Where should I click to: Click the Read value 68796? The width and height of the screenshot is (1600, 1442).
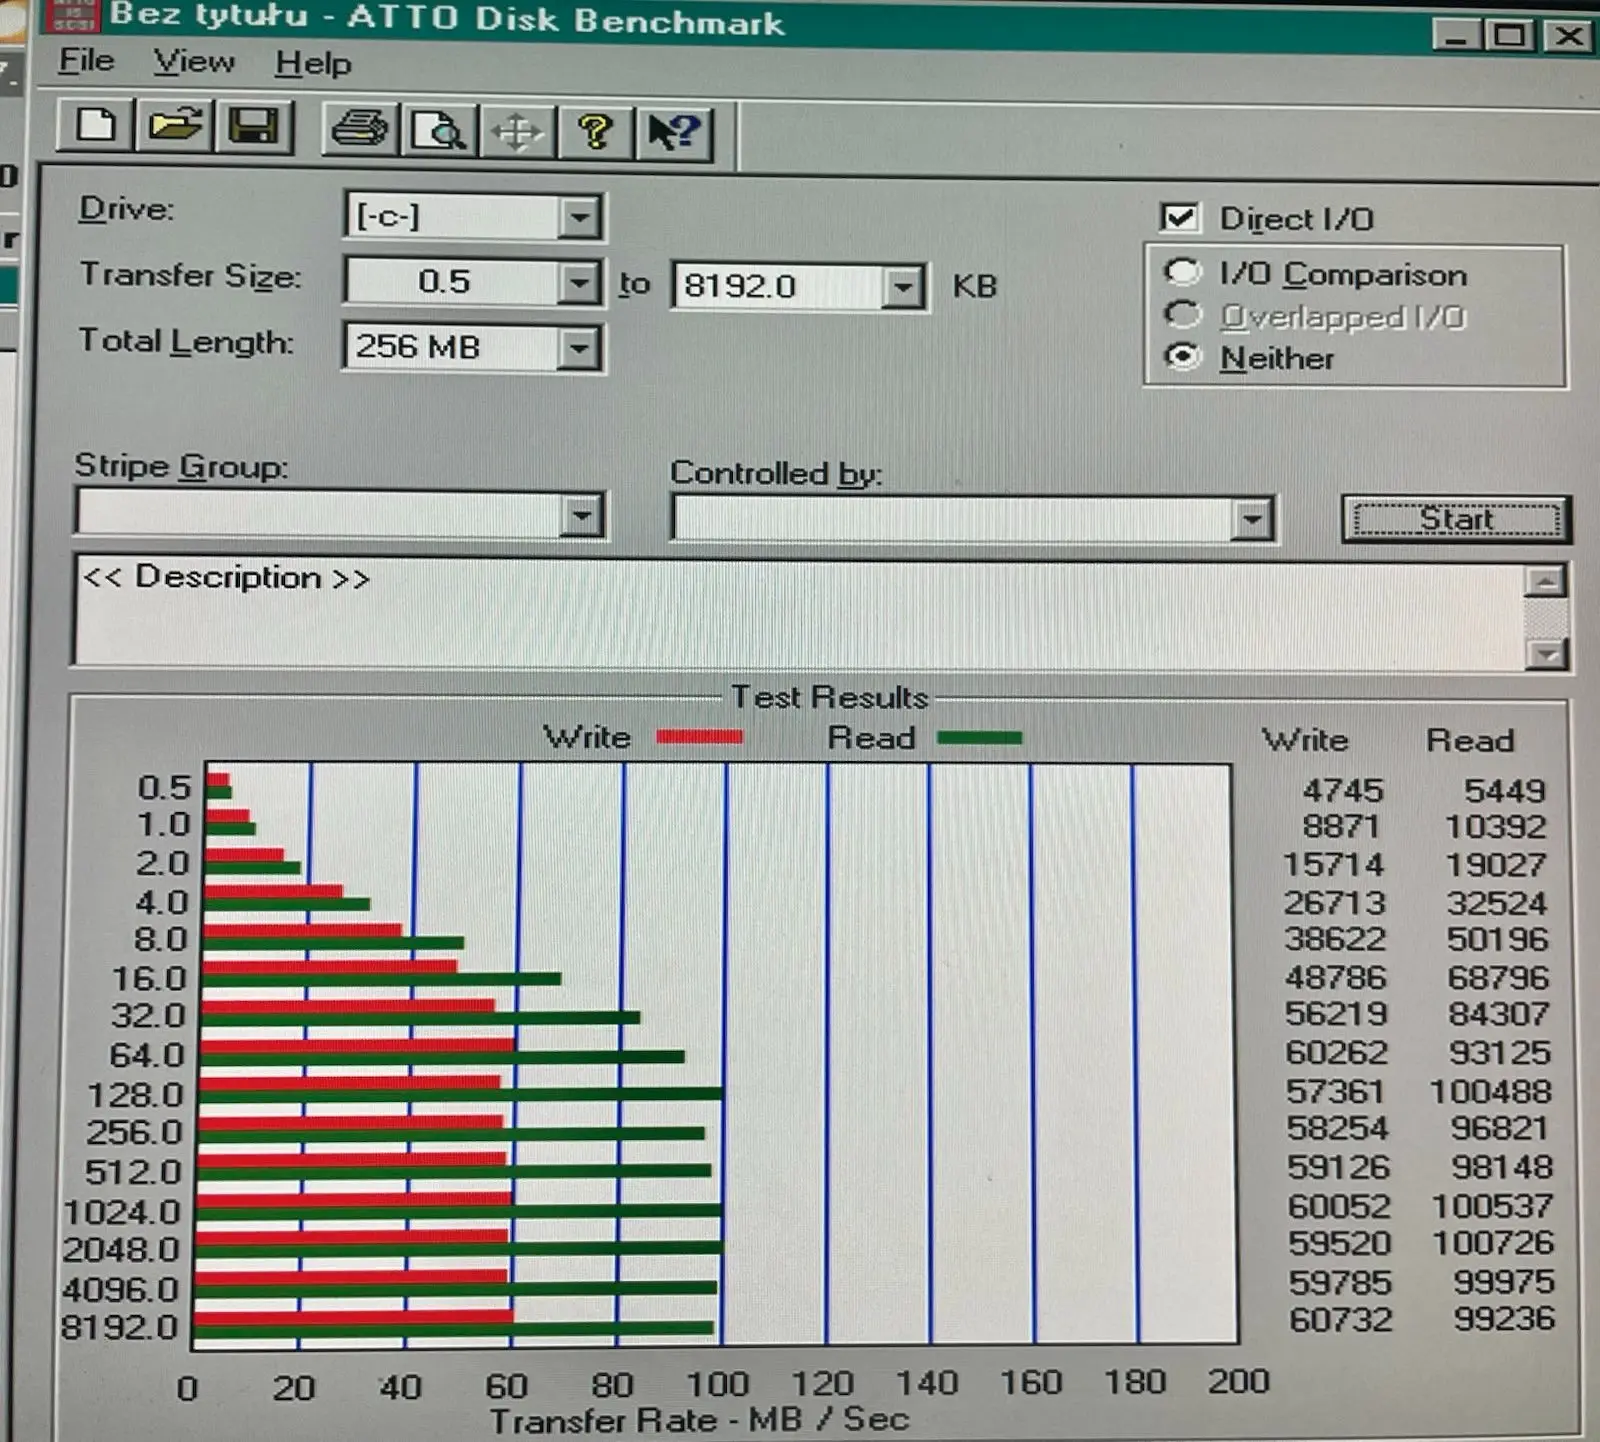pos(1498,977)
